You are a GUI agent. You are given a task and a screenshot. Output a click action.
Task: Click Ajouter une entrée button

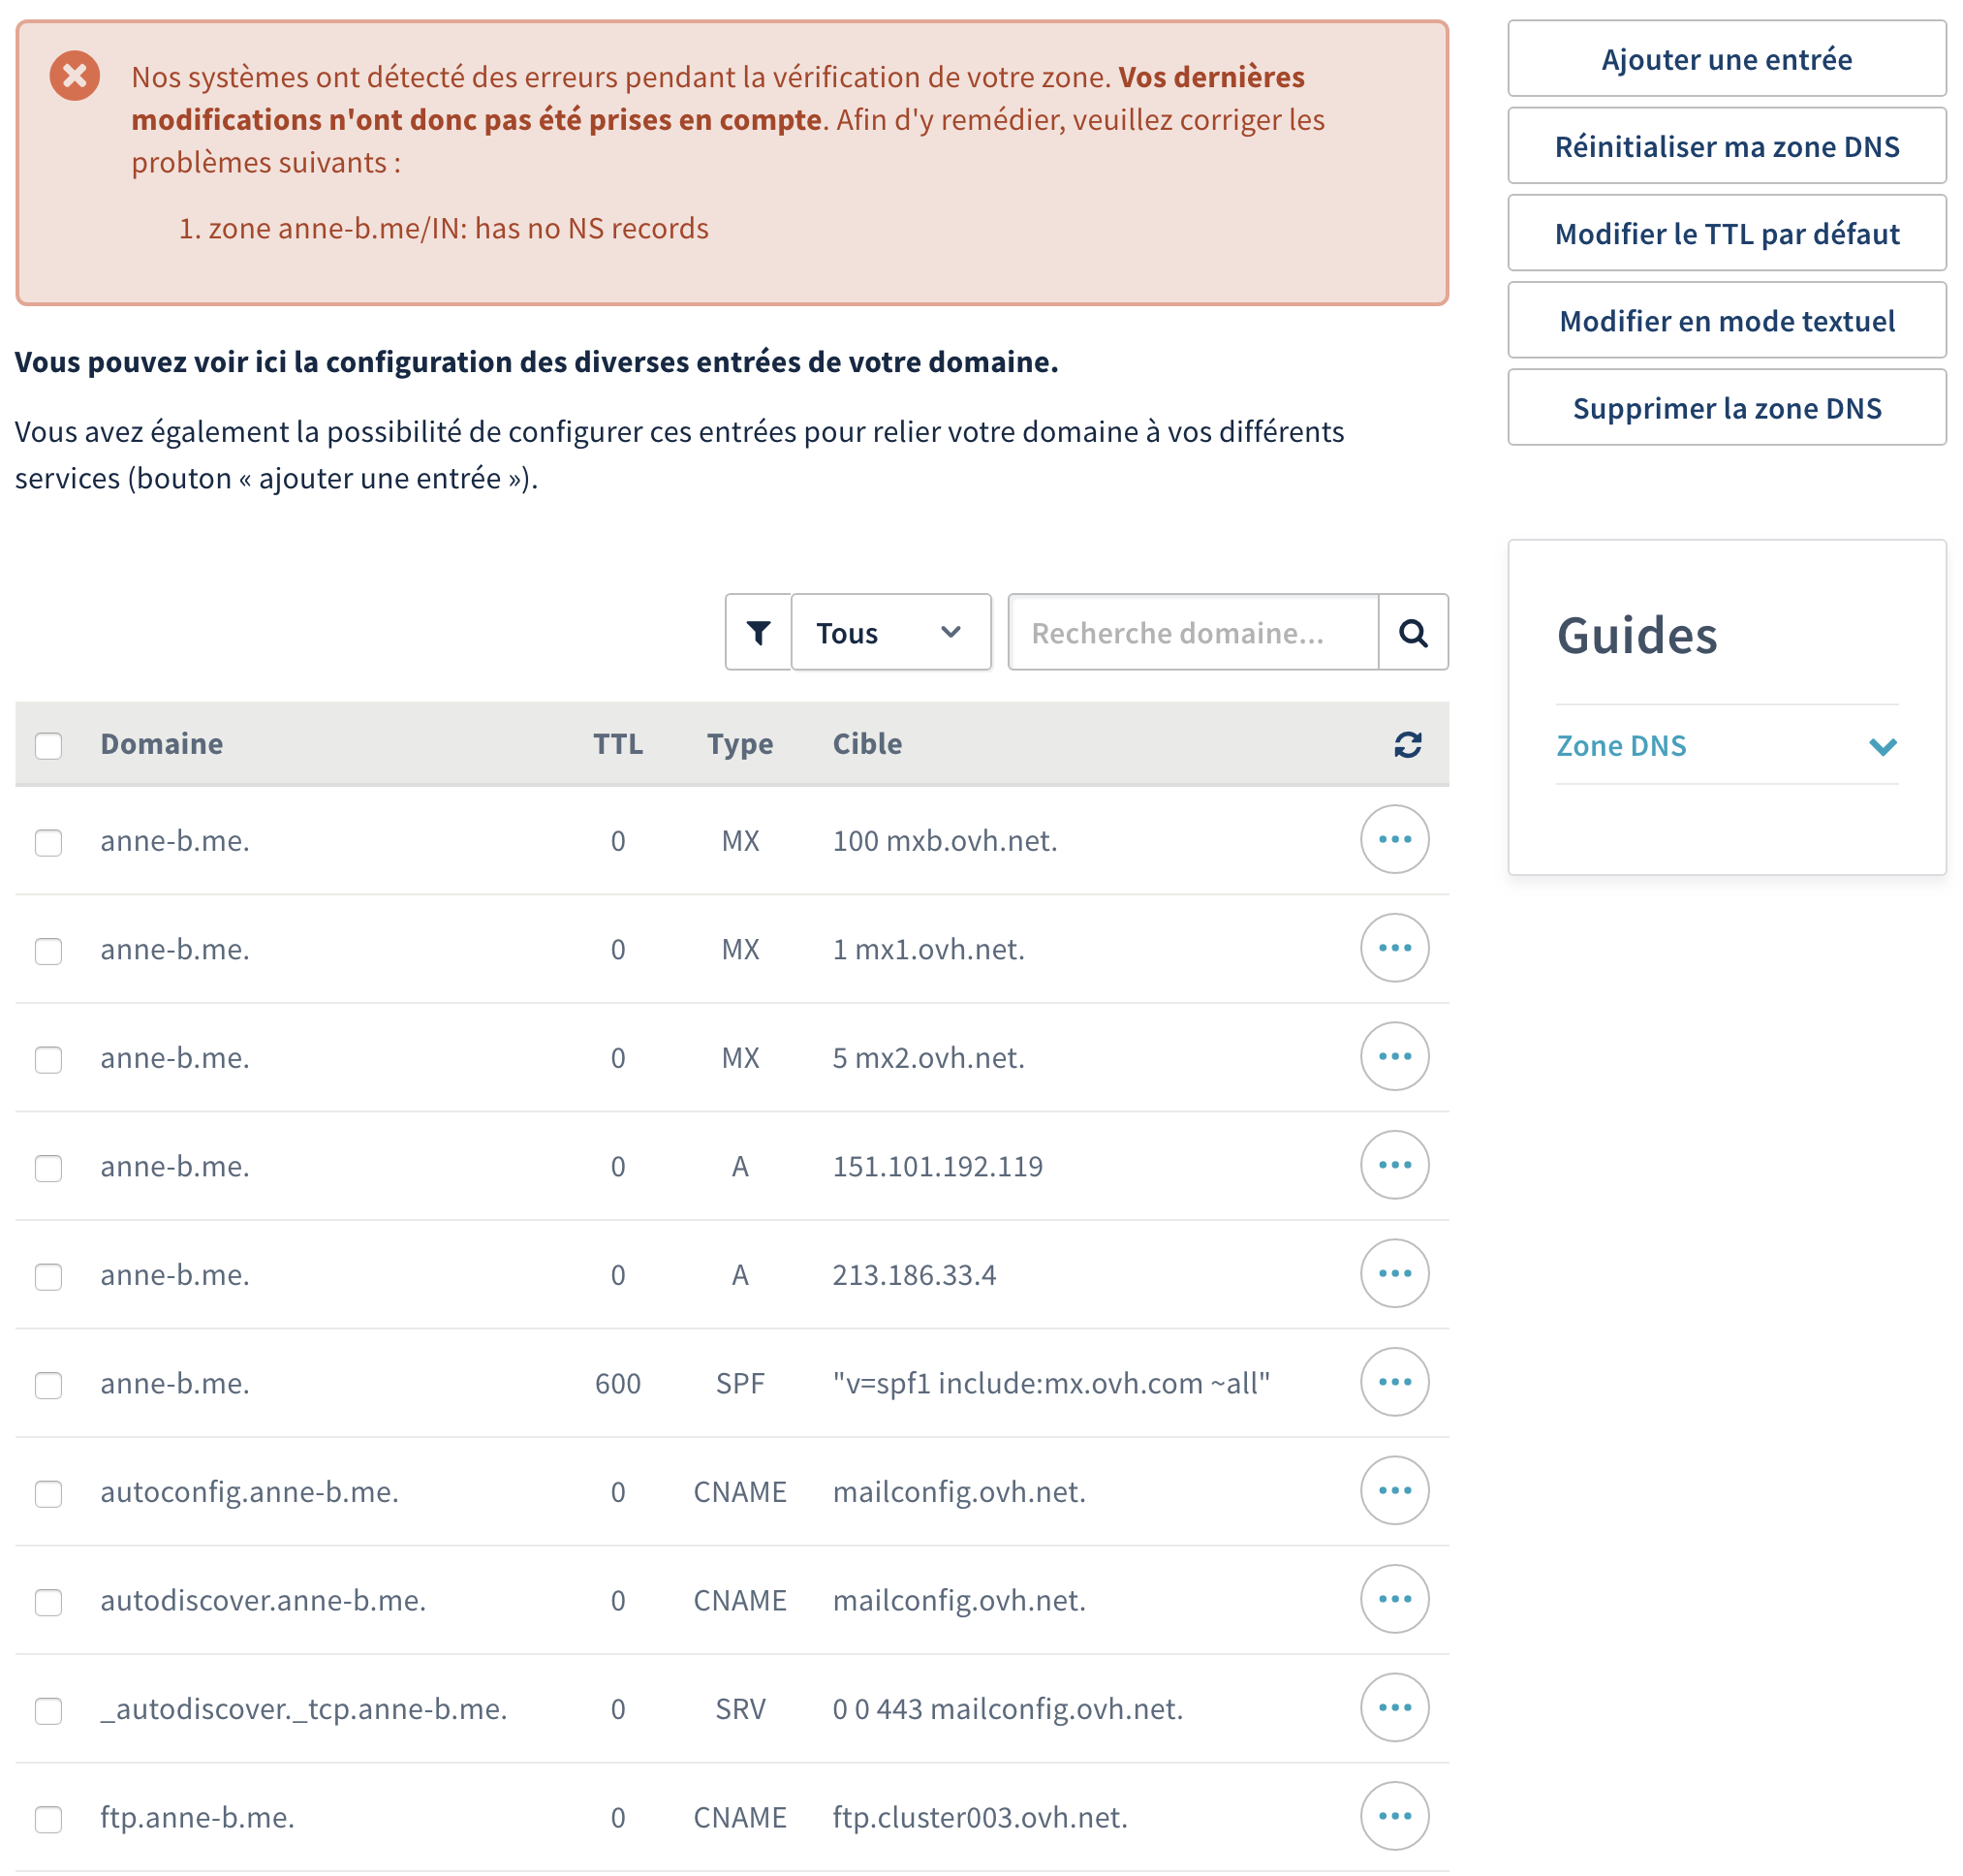pos(1726,59)
